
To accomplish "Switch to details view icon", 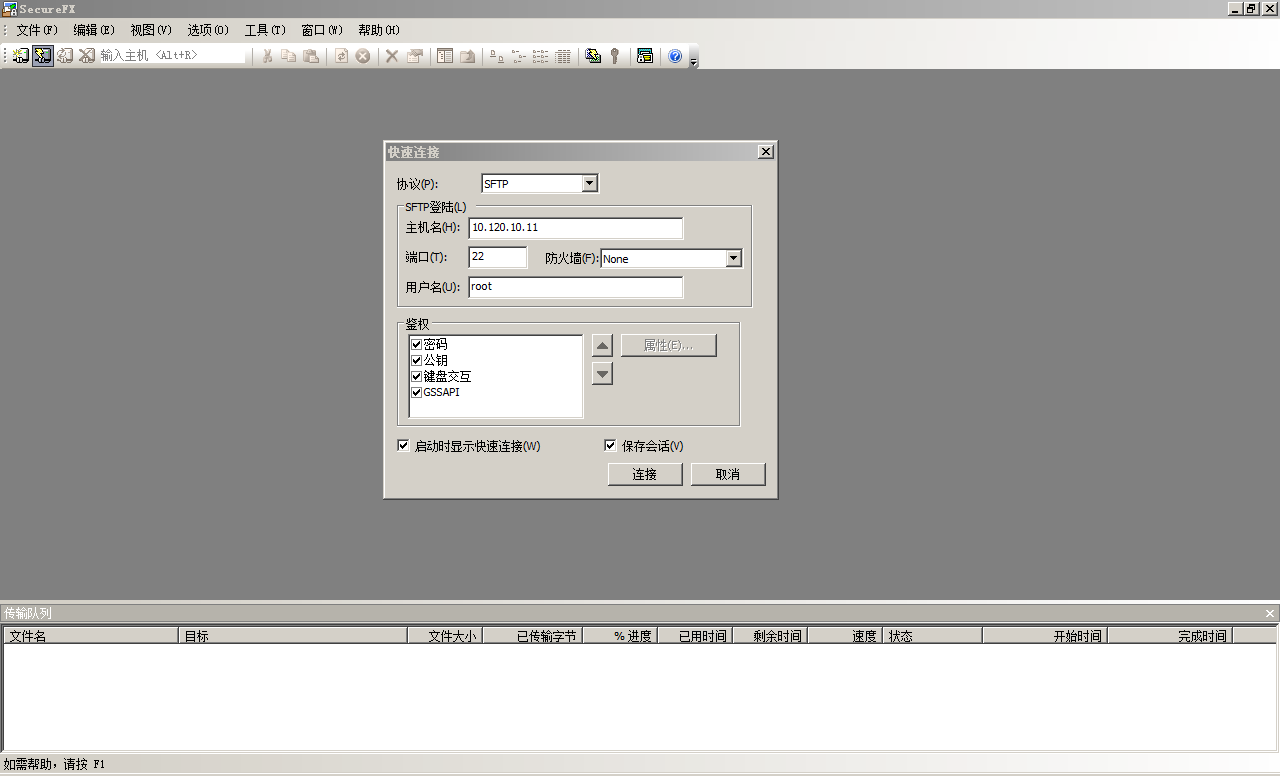I will (x=563, y=56).
